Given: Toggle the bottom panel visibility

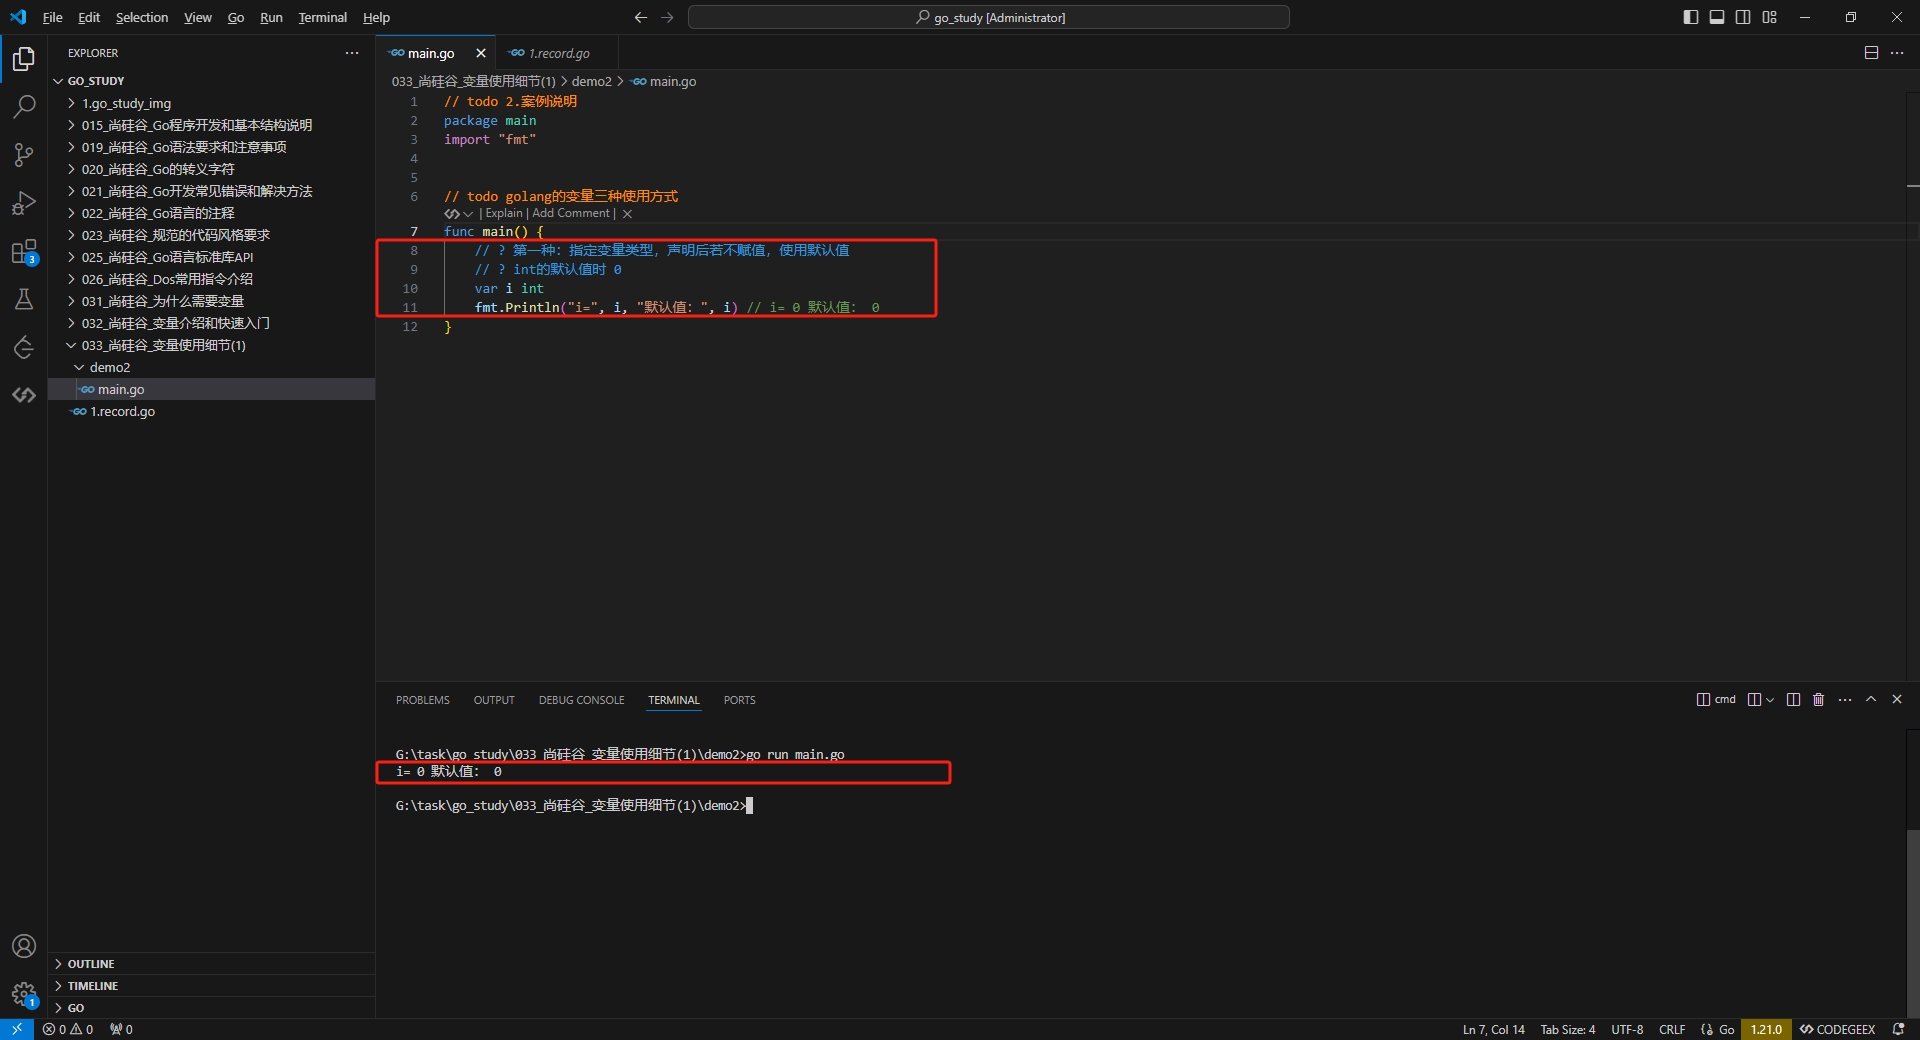Looking at the screenshot, I should (x=1717, y=17).
